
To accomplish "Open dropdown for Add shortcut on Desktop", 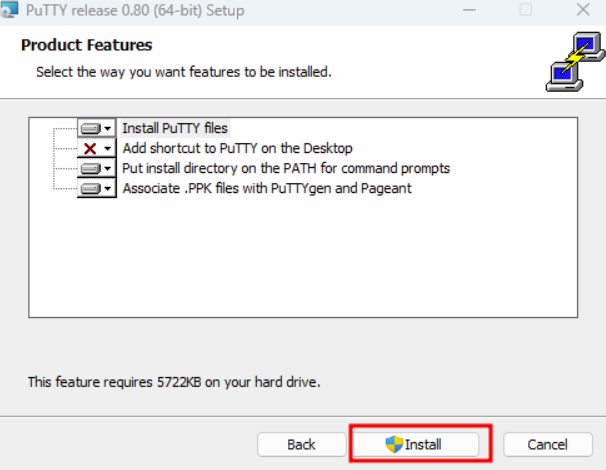I will tap(97, 148).
